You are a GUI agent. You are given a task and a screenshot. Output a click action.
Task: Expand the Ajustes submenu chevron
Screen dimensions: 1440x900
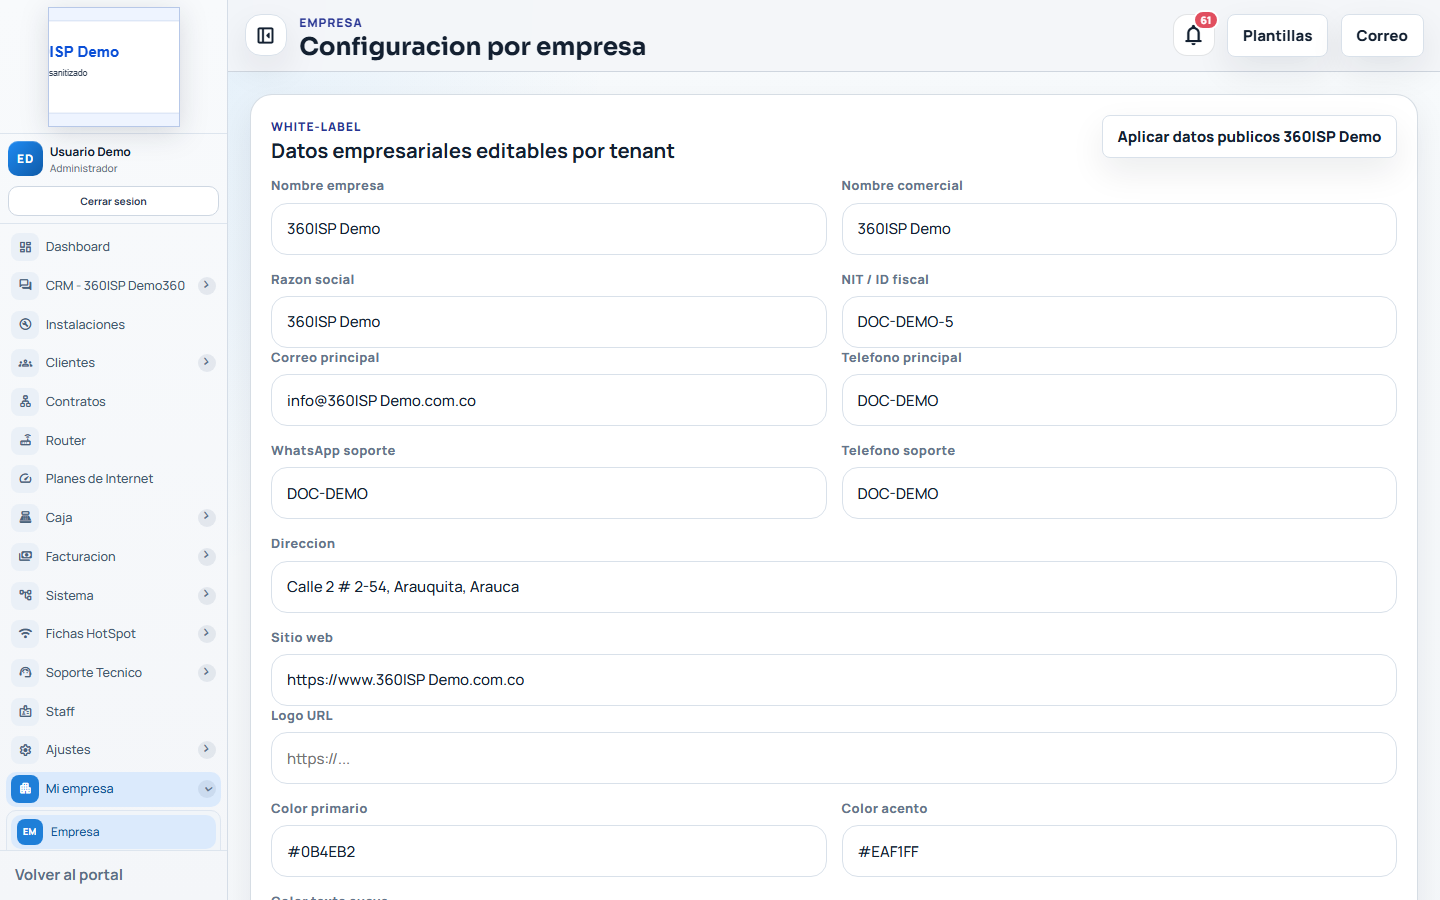tap(207, 750)
